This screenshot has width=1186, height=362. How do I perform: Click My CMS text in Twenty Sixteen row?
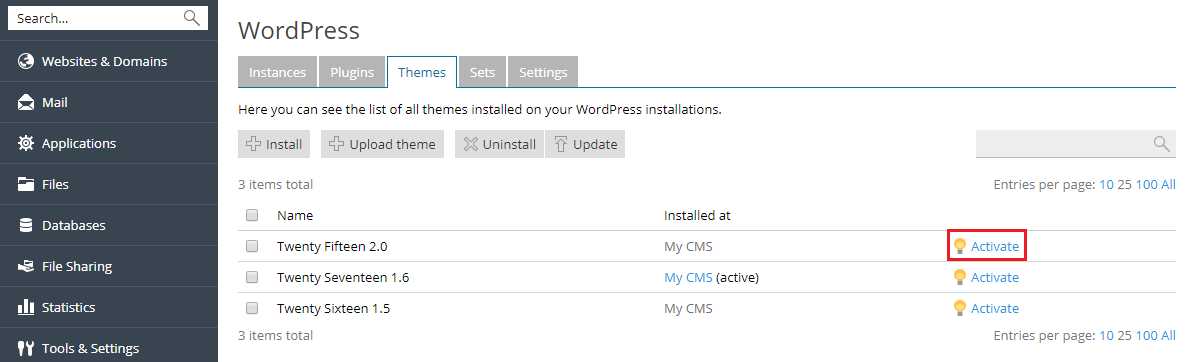pos(688,308)
